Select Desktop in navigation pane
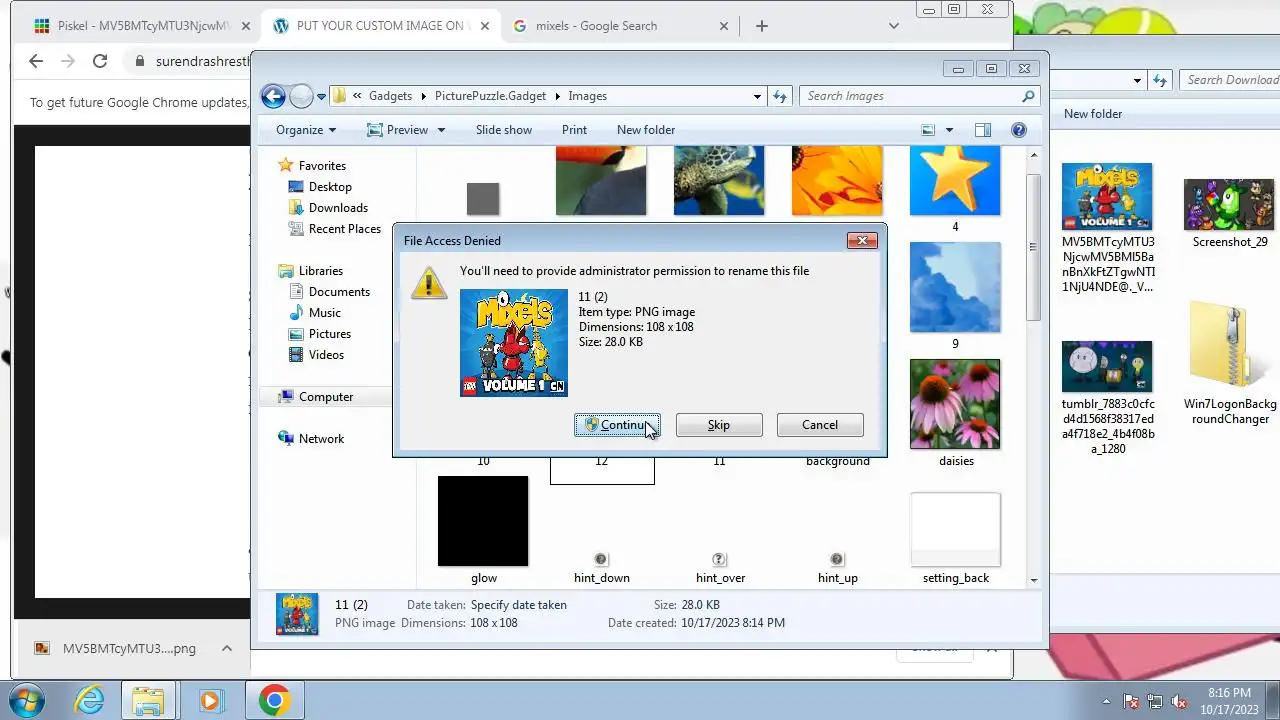Viewport: 1280px width, 720px height. pyautogui.click(x=330, y=187)
